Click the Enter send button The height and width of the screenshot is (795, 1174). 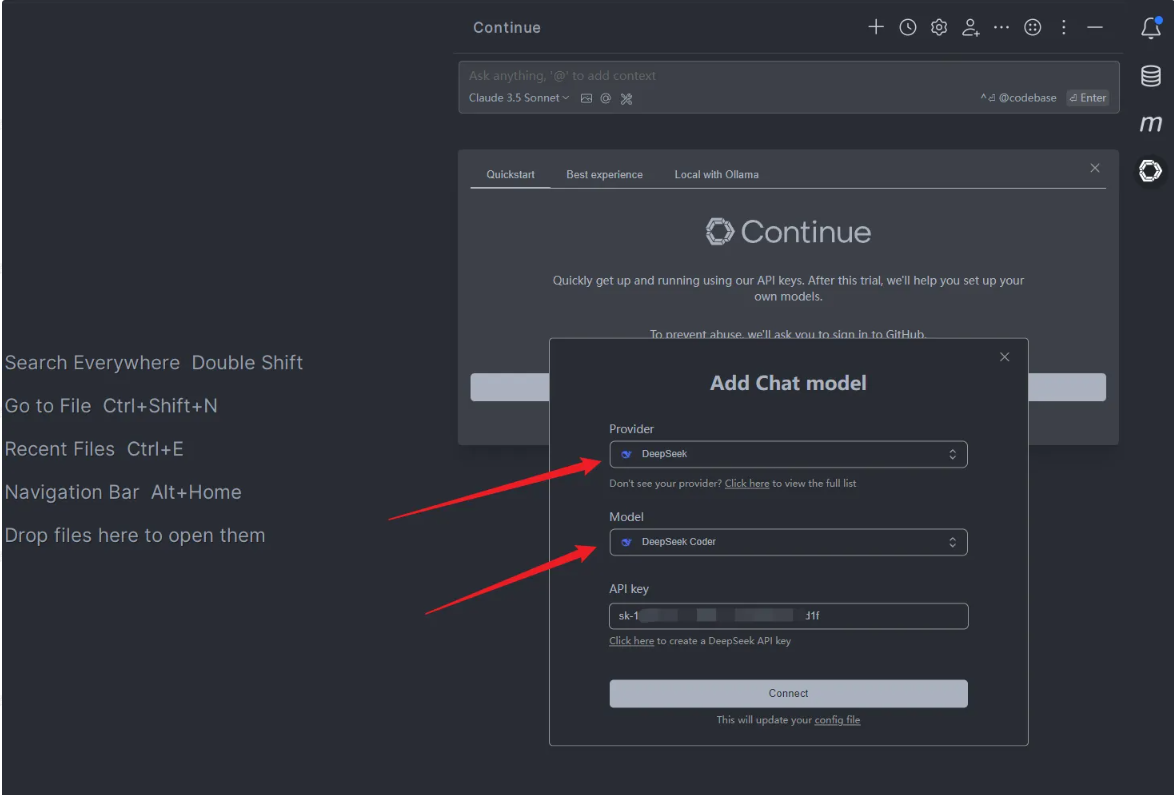[x=1088, y=98]
